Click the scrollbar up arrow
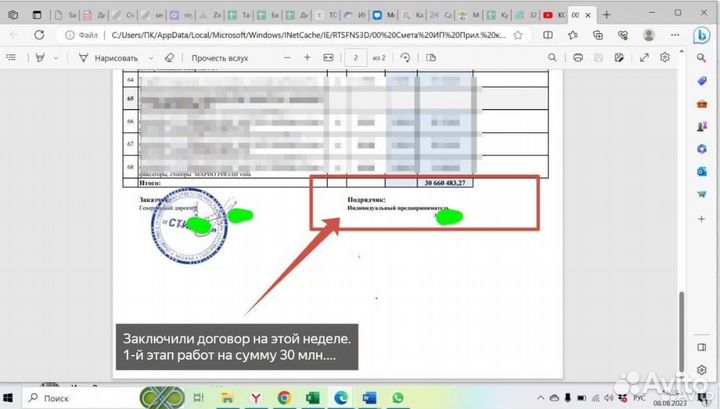The width and height of the screenshot is (720, 409). (681, 51)
